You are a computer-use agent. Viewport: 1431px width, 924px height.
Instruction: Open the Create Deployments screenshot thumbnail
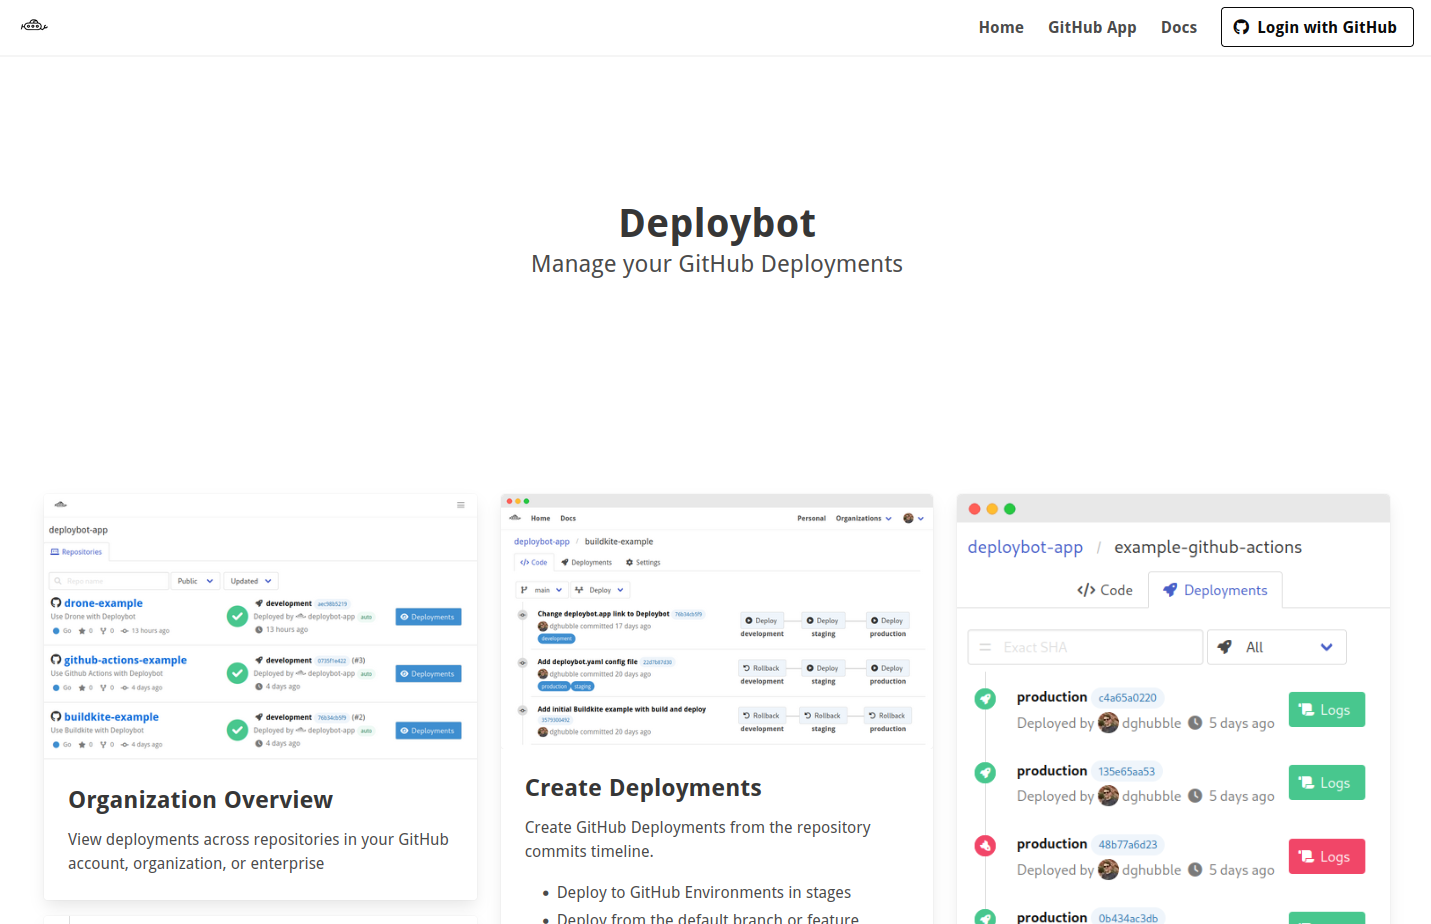click(717, 619)
